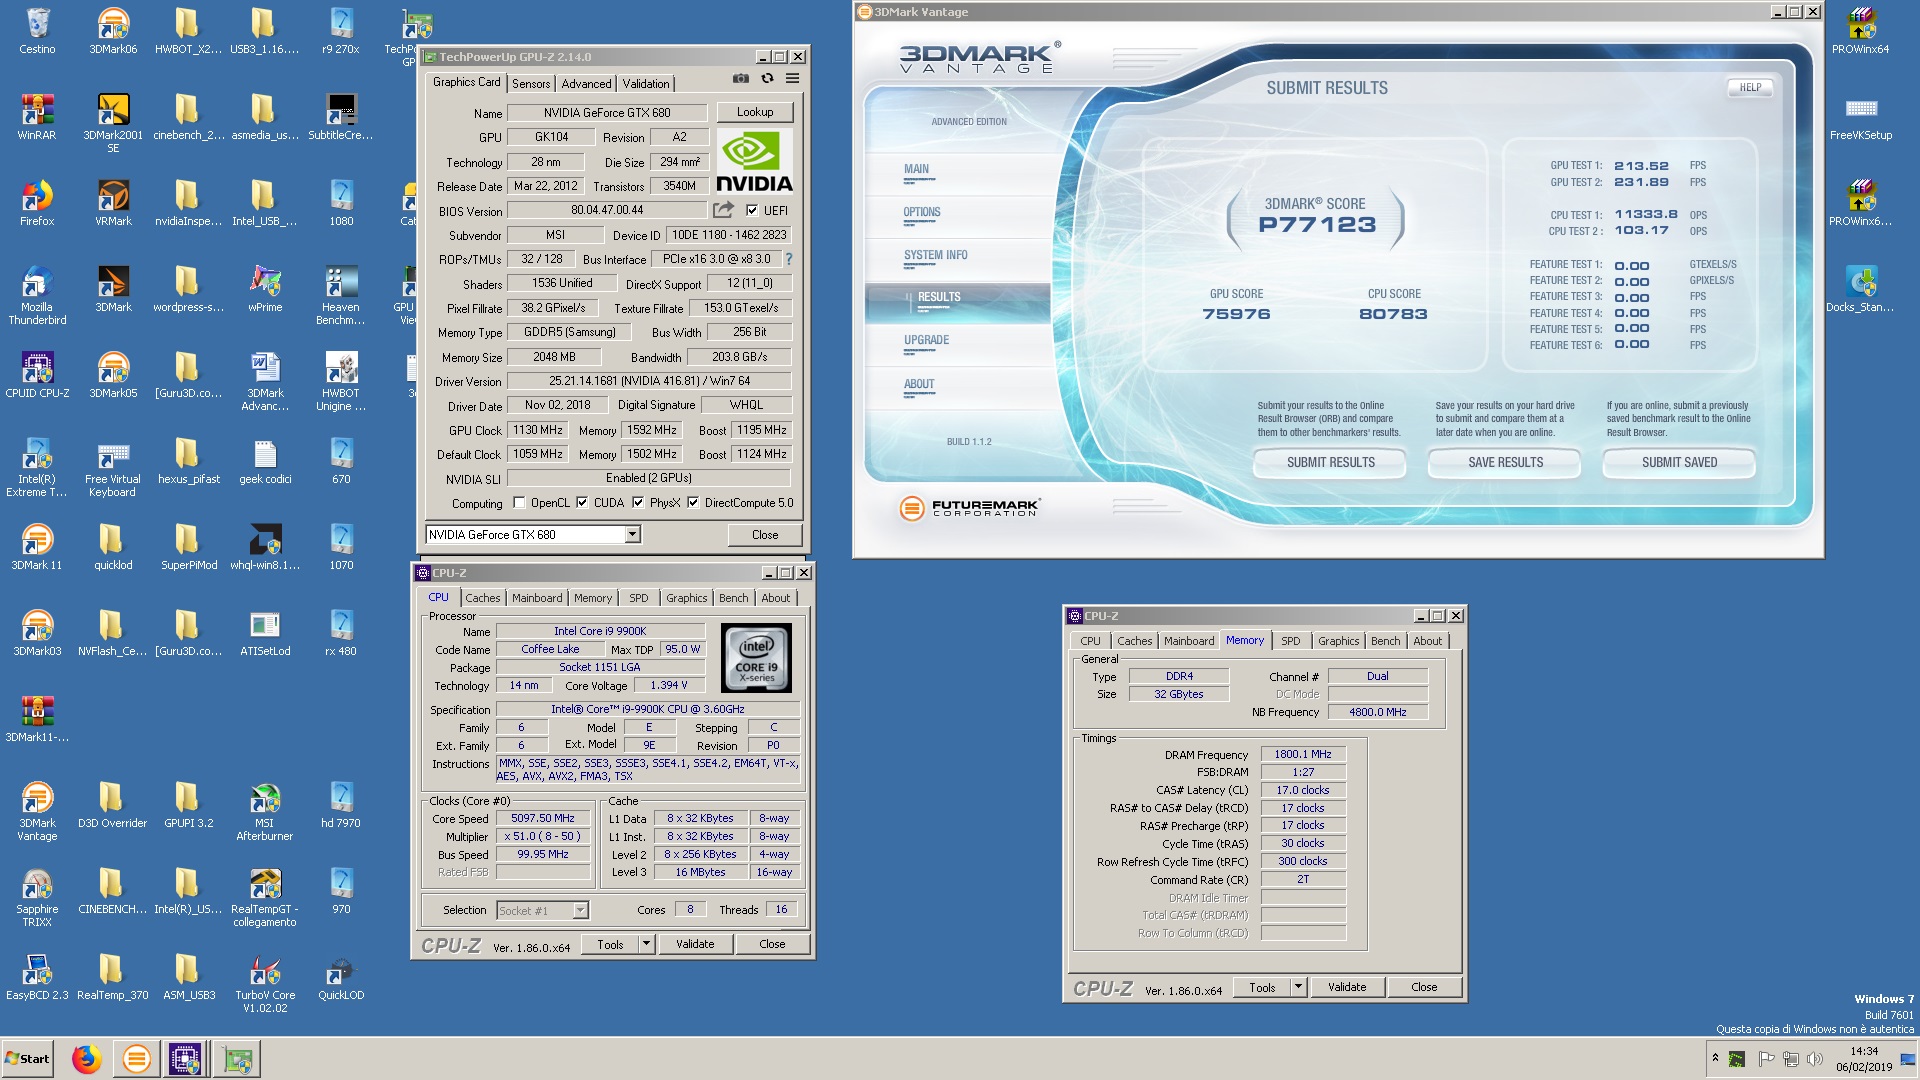
Task: Switch to the Sensors tab in GPU-Z
Action: pyautogui.click(x=531, y=84)
